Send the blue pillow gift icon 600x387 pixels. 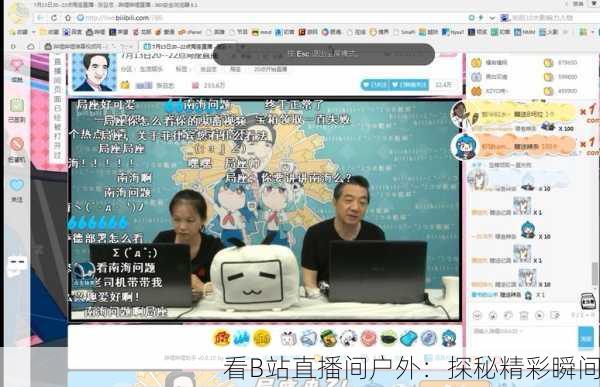(x=408, y=338)
